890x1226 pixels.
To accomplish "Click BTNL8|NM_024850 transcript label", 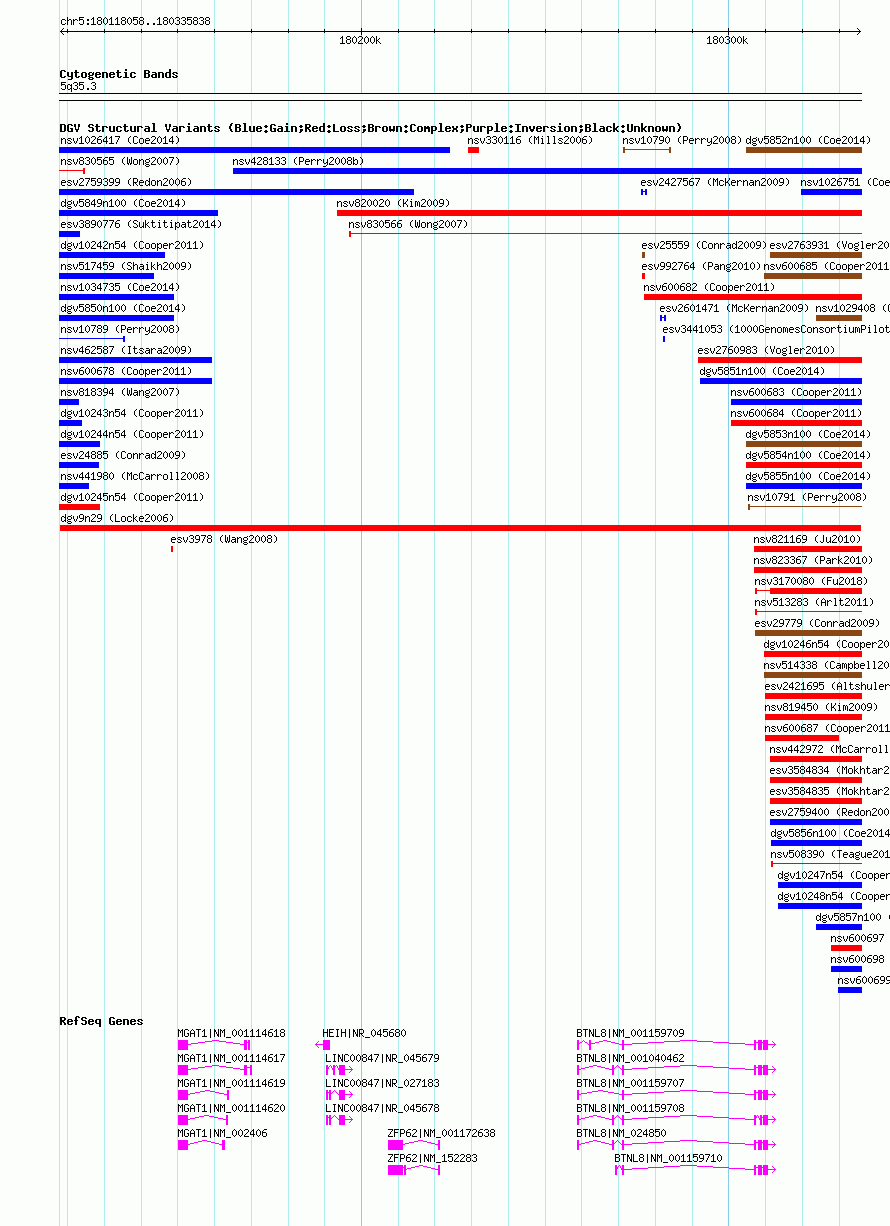I will click(621, 1134).
